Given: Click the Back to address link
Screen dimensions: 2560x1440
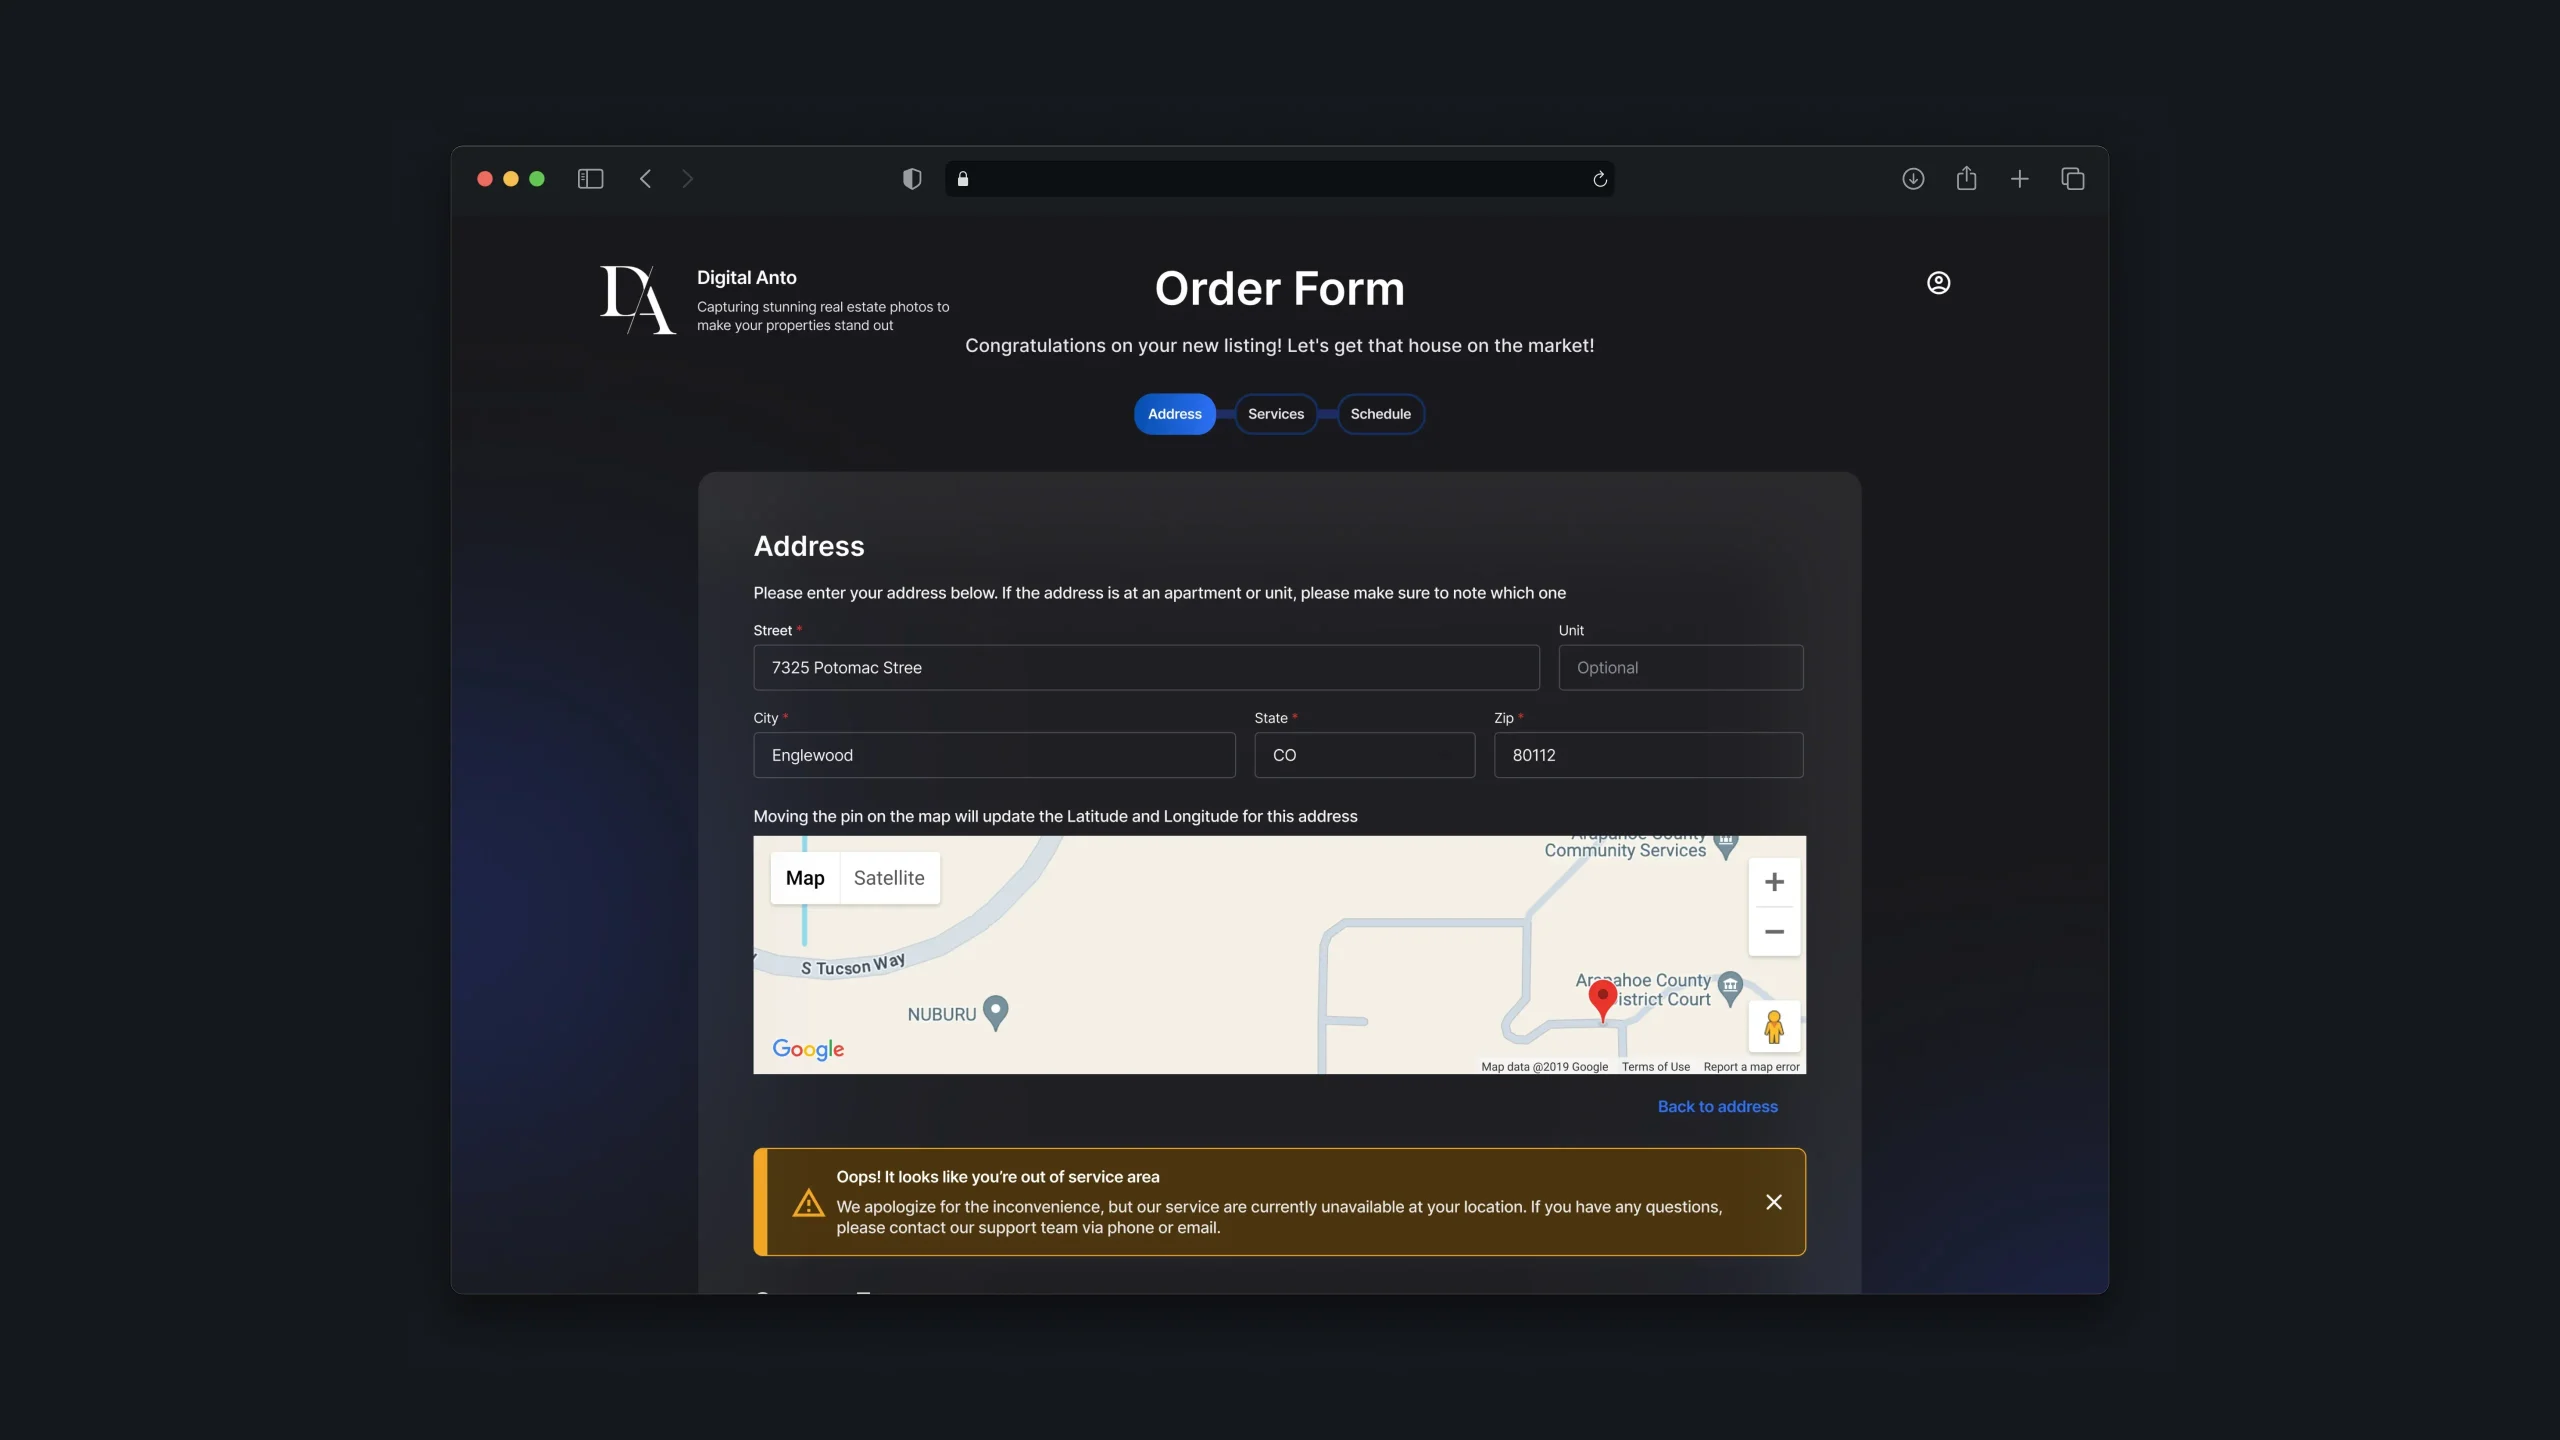Looking at the screenshot, I should 1717,1107.
